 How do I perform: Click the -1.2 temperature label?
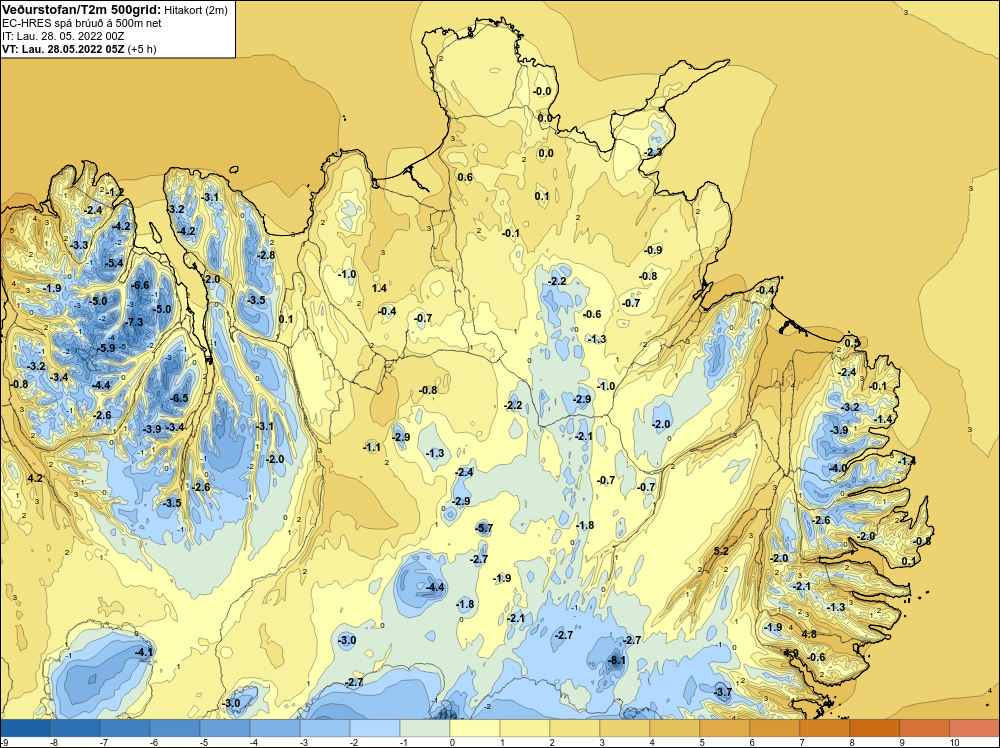click(115, 192)
